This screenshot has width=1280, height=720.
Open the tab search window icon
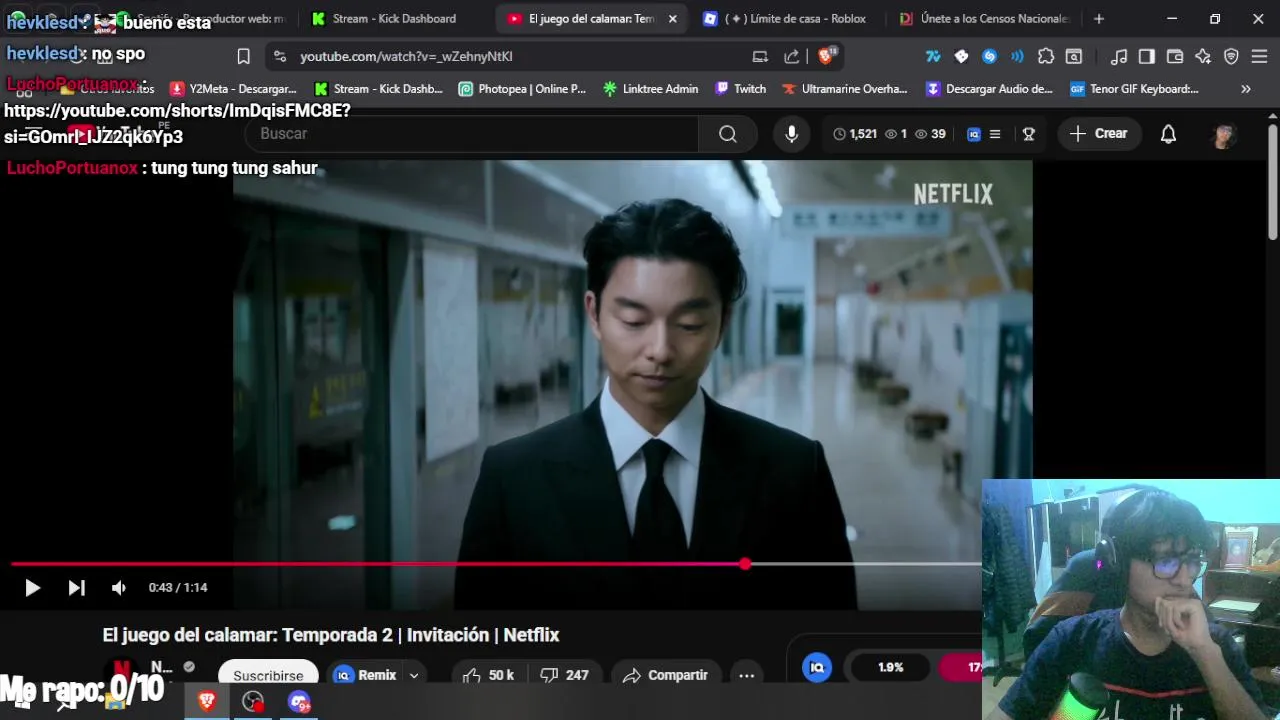click(1074, 57)
